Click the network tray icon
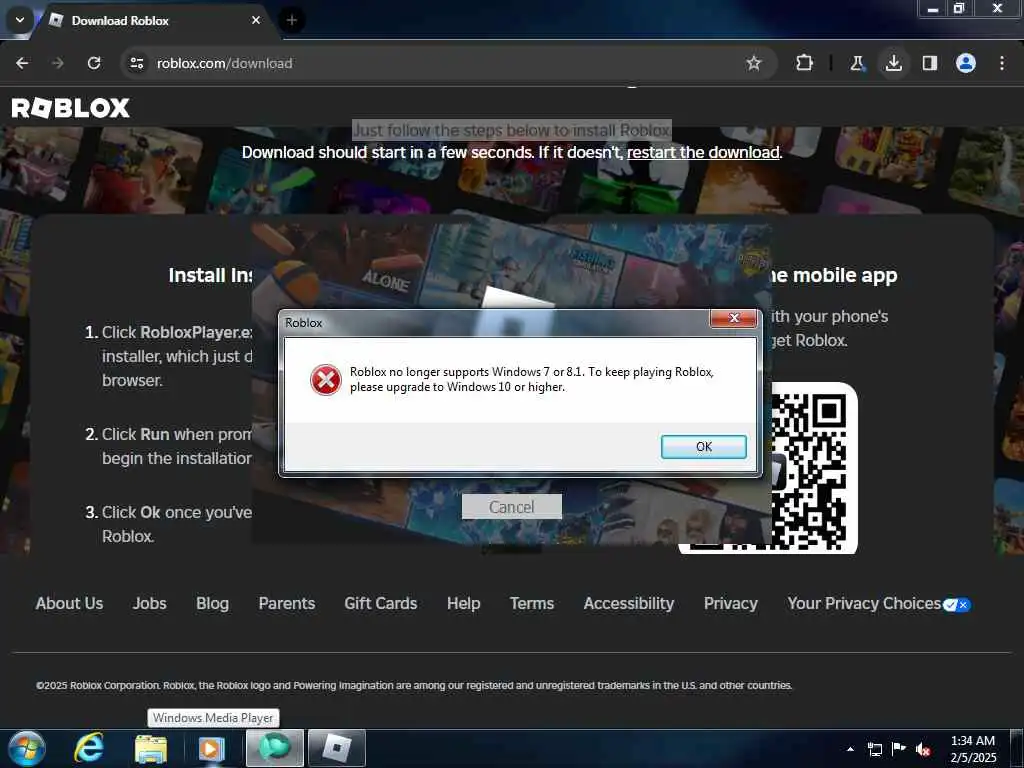This screenshot has height=768, width=1024. click(874, 749)
